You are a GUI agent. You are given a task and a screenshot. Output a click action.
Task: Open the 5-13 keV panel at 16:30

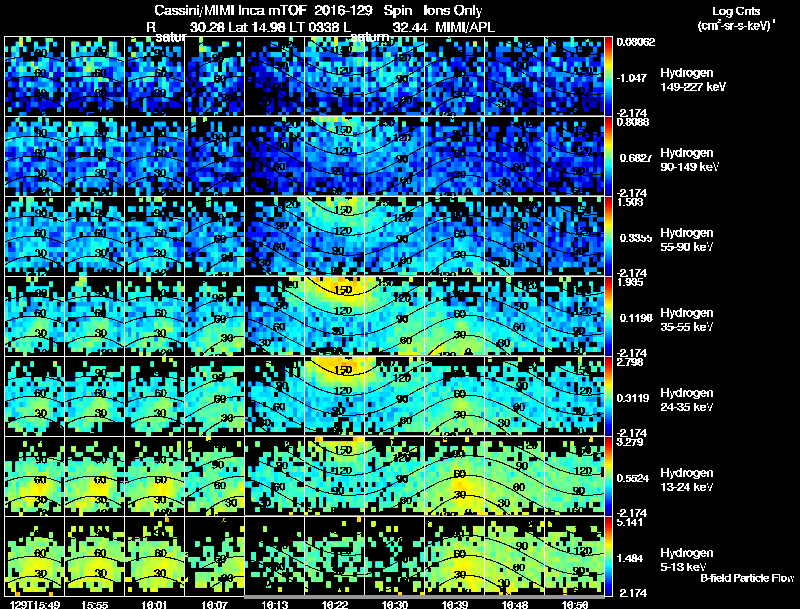[x=395, y=556]
